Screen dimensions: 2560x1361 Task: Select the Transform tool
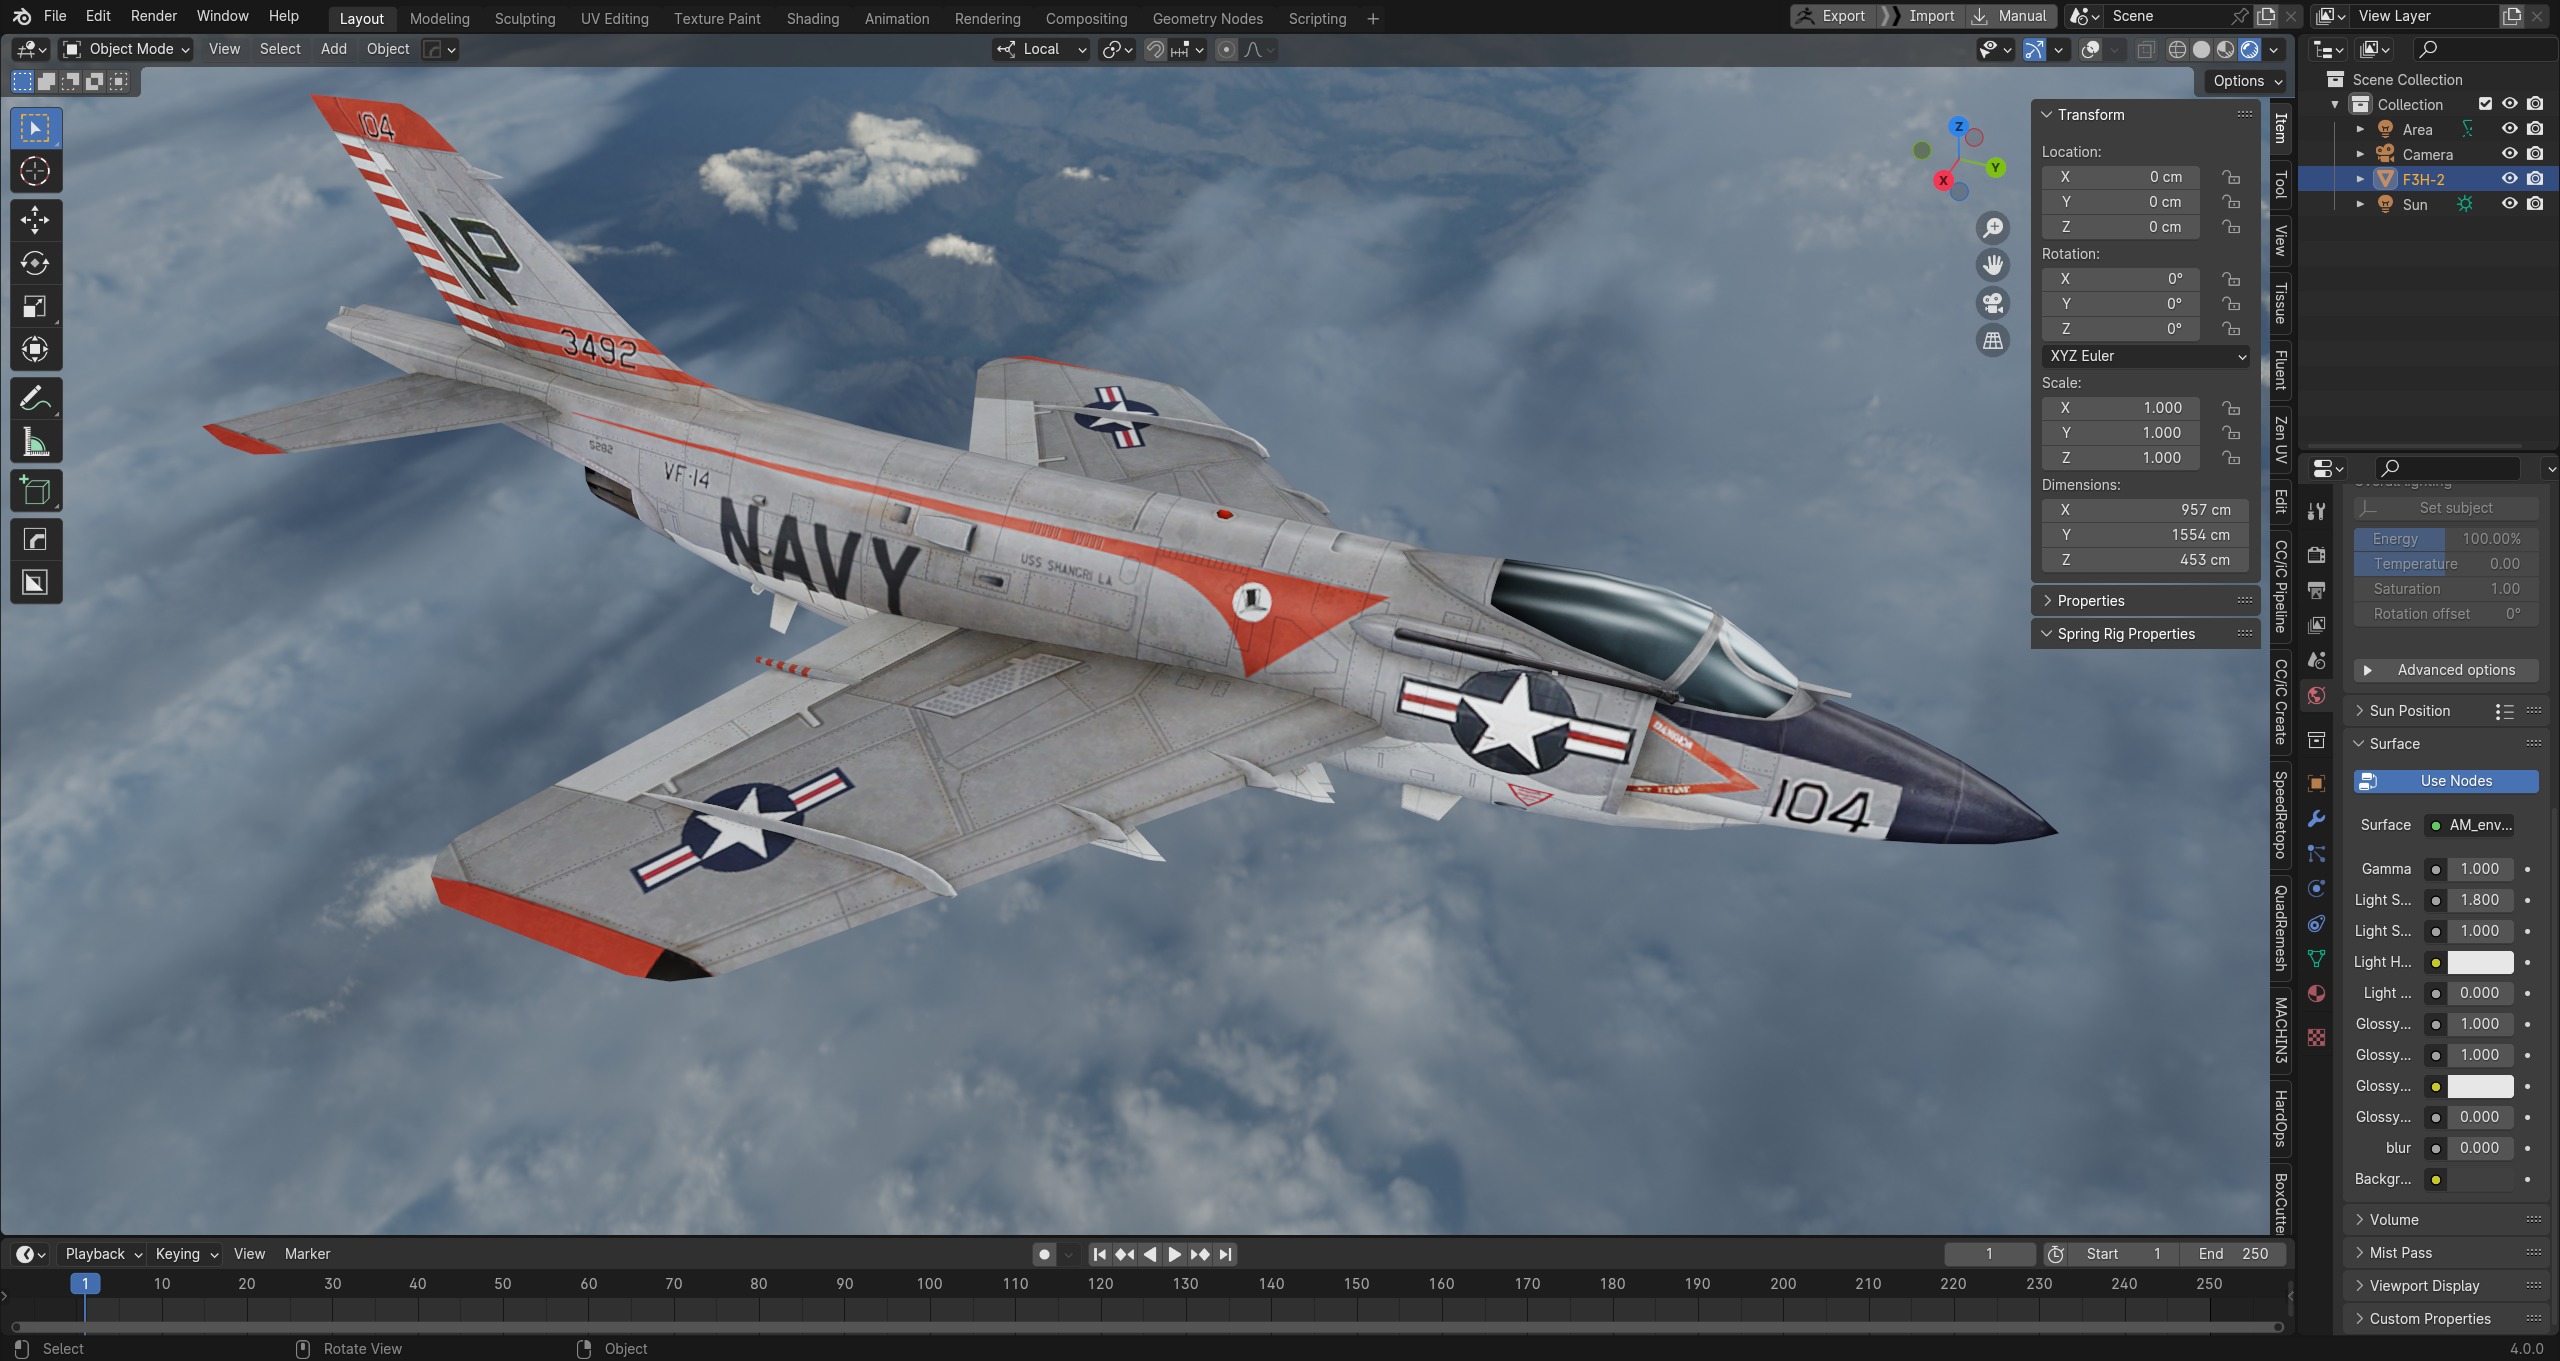point(35,349)
